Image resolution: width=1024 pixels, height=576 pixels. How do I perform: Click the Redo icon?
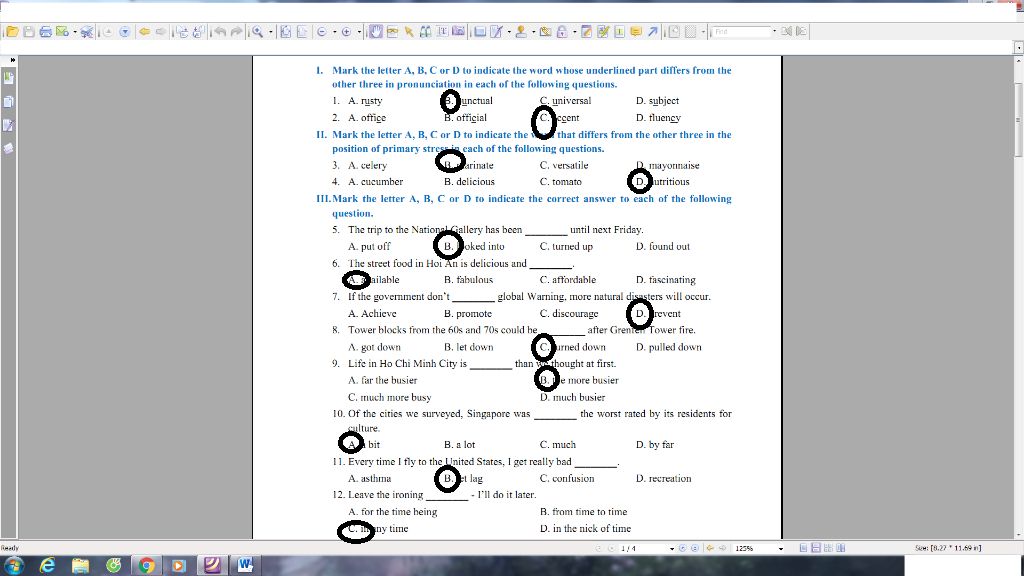tap(236, 31)
